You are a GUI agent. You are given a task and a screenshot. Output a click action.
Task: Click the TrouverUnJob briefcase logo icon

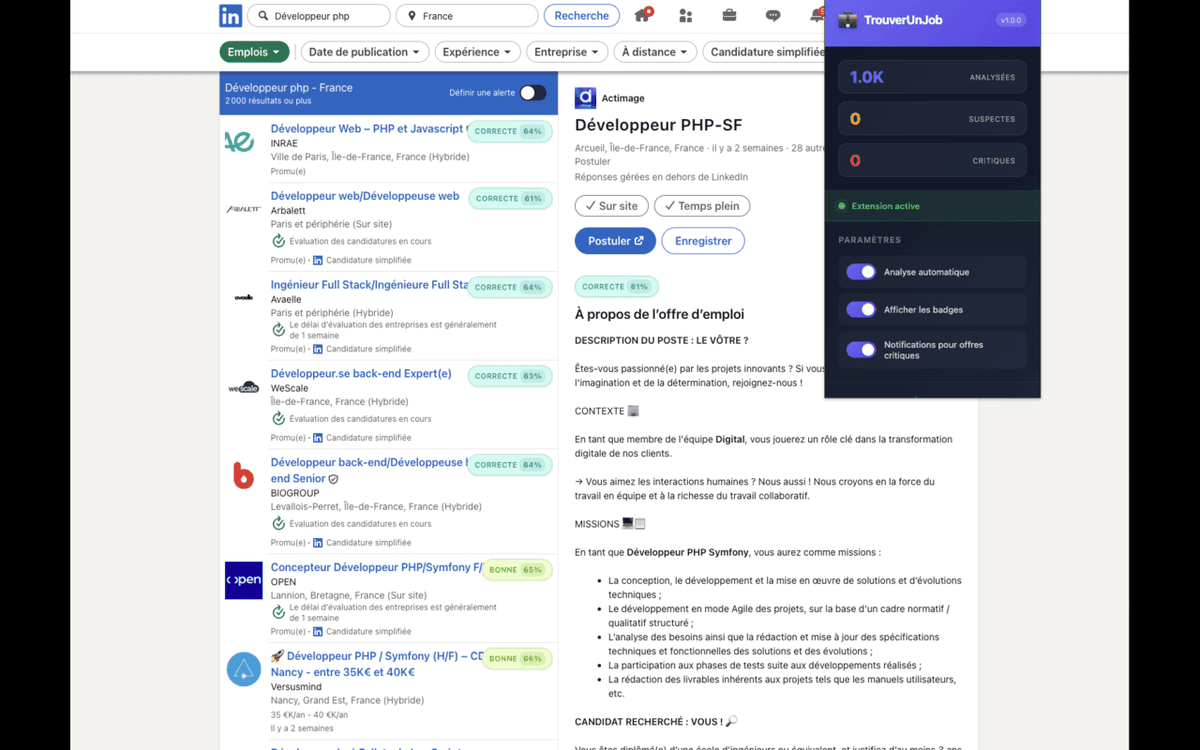[848, 20]
